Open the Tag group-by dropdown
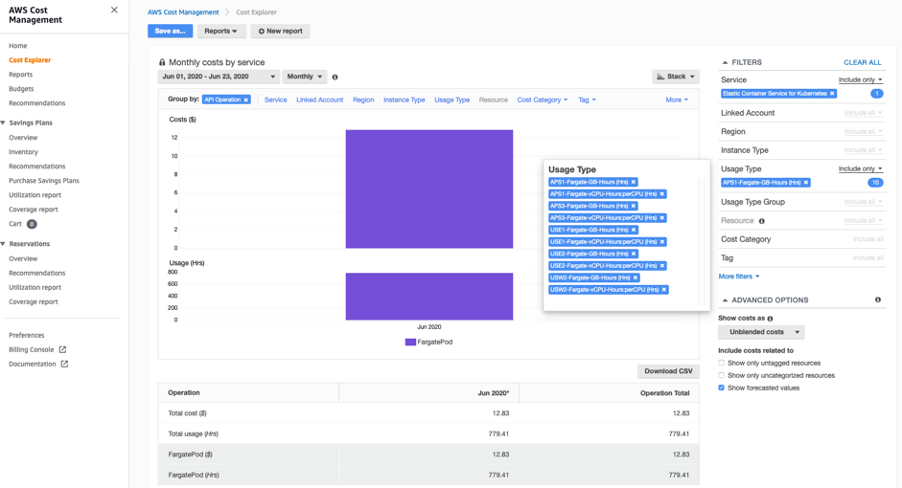902x488 pixels. (x=587, y=100)
